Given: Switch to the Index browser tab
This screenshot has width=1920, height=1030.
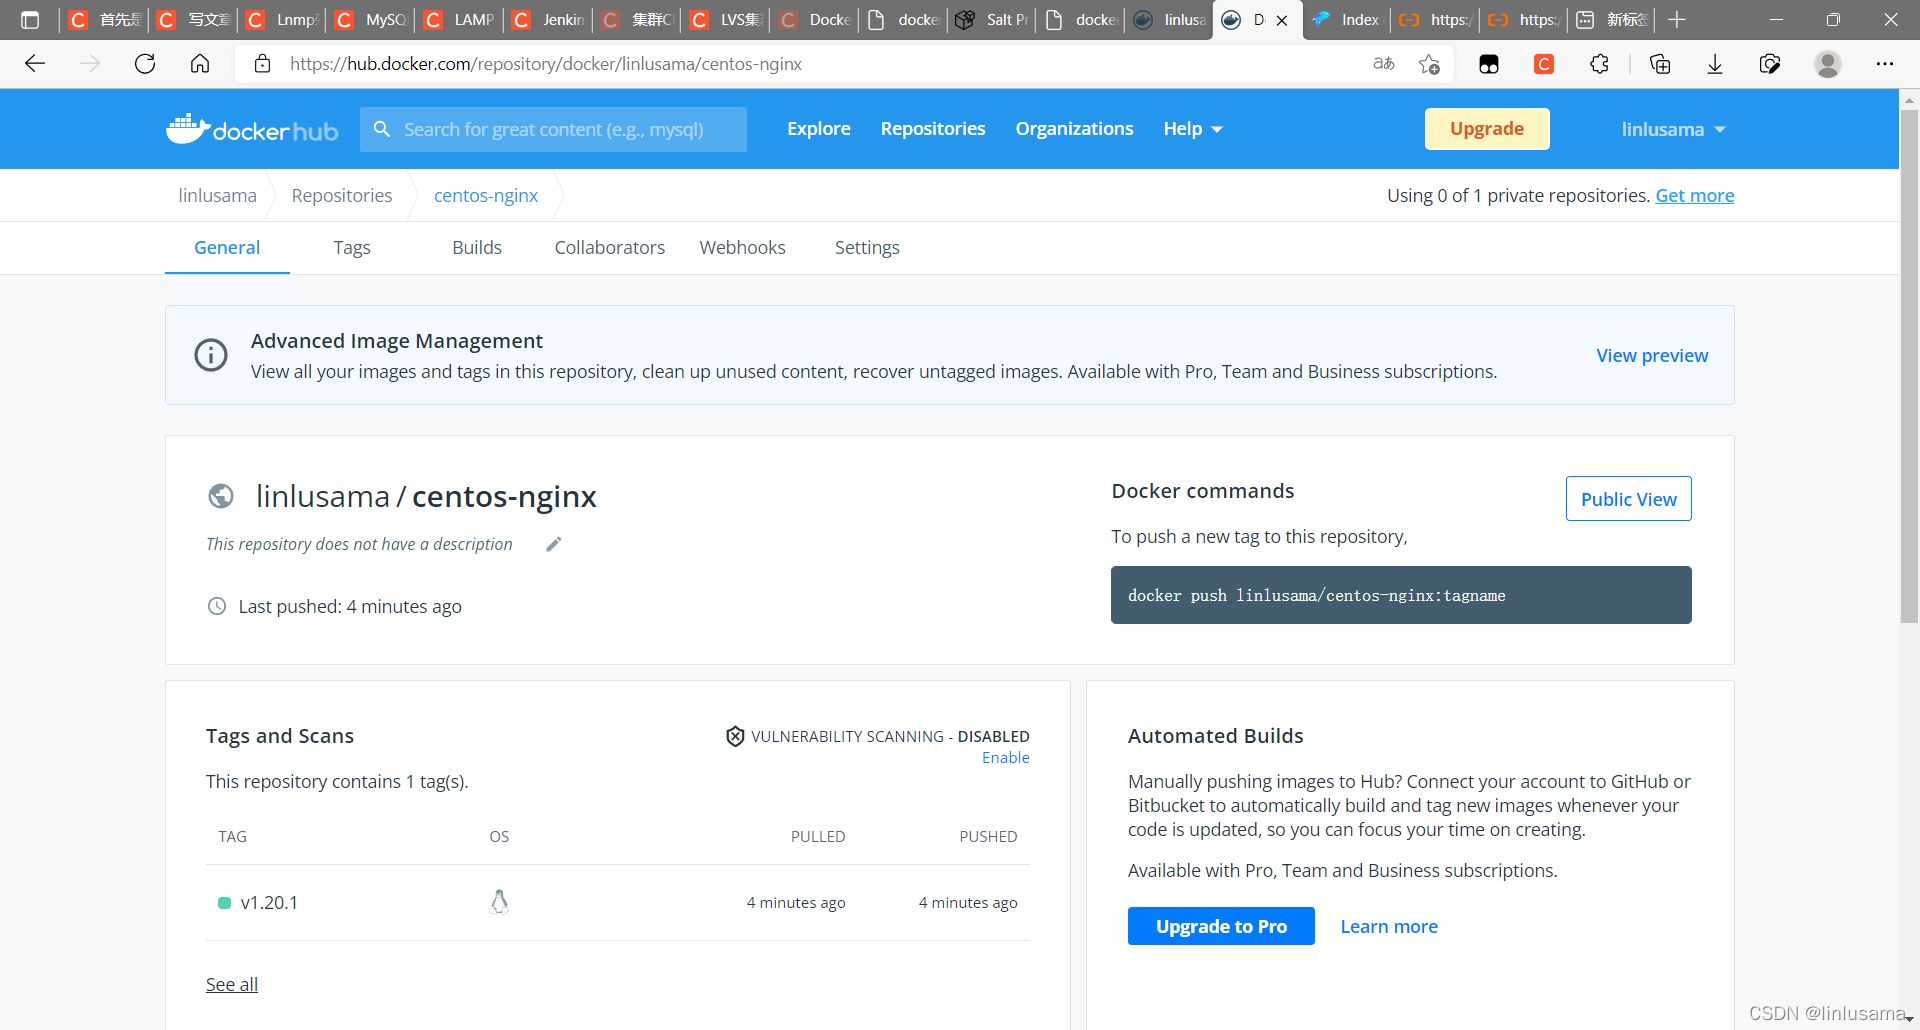Looking at the screenshot, I should click(1346, 20).
